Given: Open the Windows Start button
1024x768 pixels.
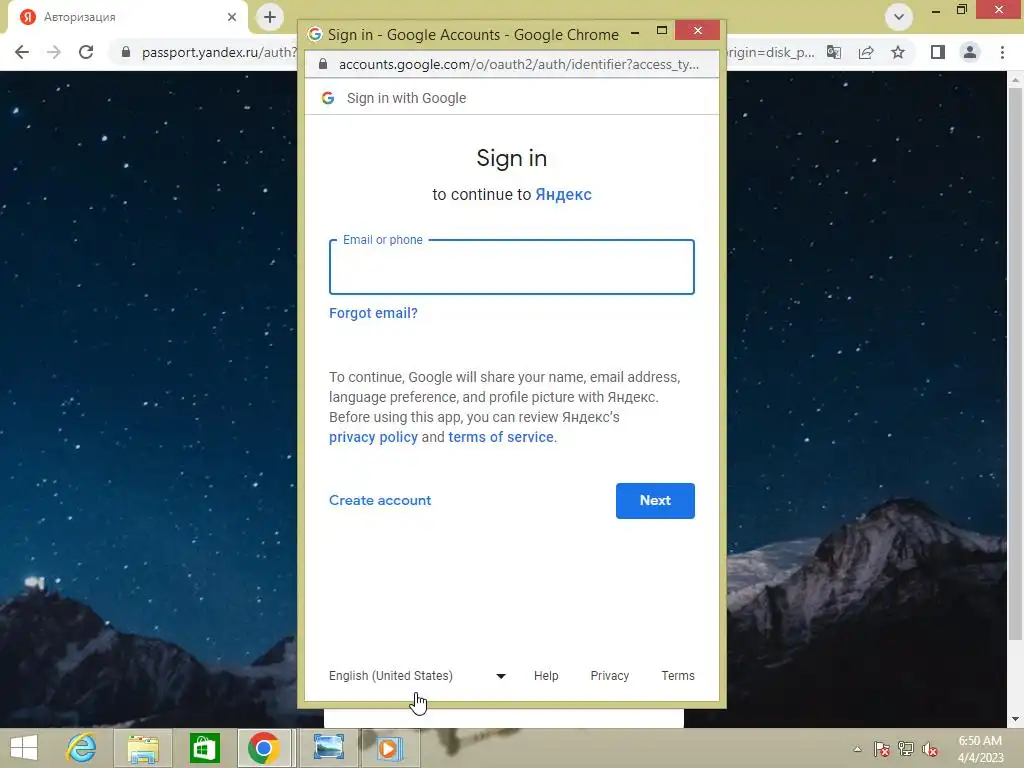Looking at the screenshot, I should coord(24,748).
